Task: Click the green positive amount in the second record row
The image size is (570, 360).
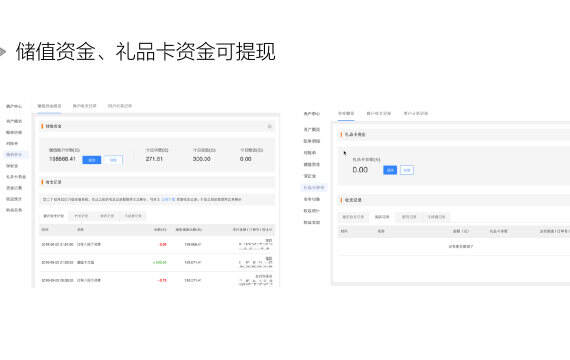Action: click(x=160, y=262)
